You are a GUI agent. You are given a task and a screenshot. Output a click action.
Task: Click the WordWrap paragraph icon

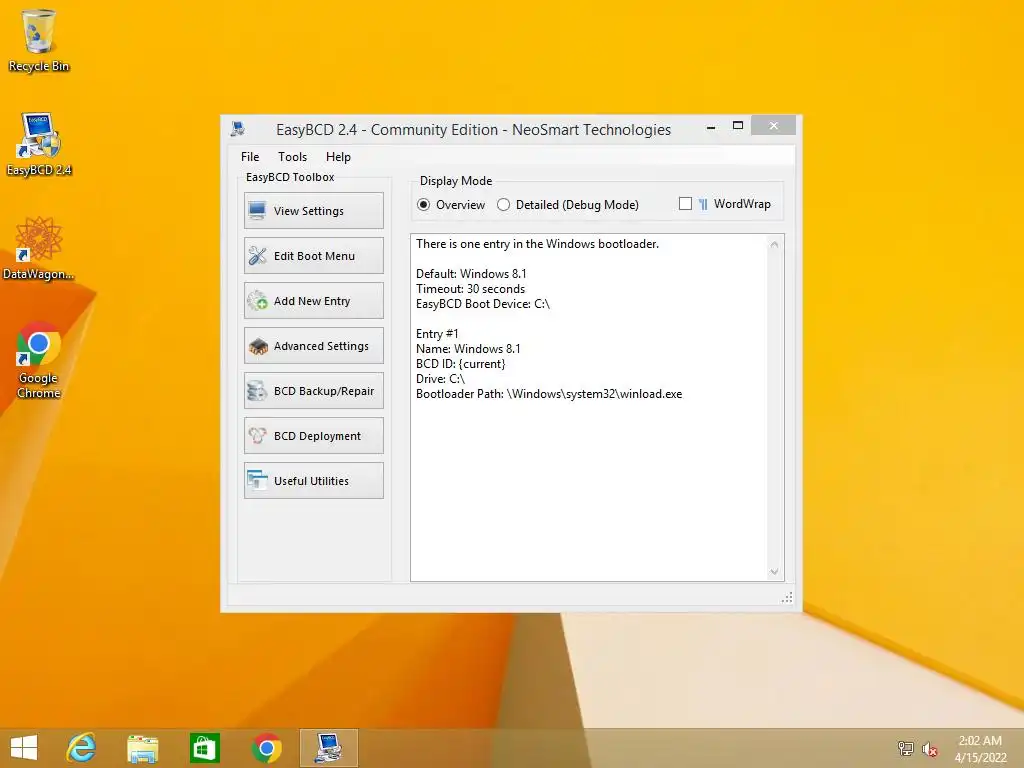coord(703,204)
